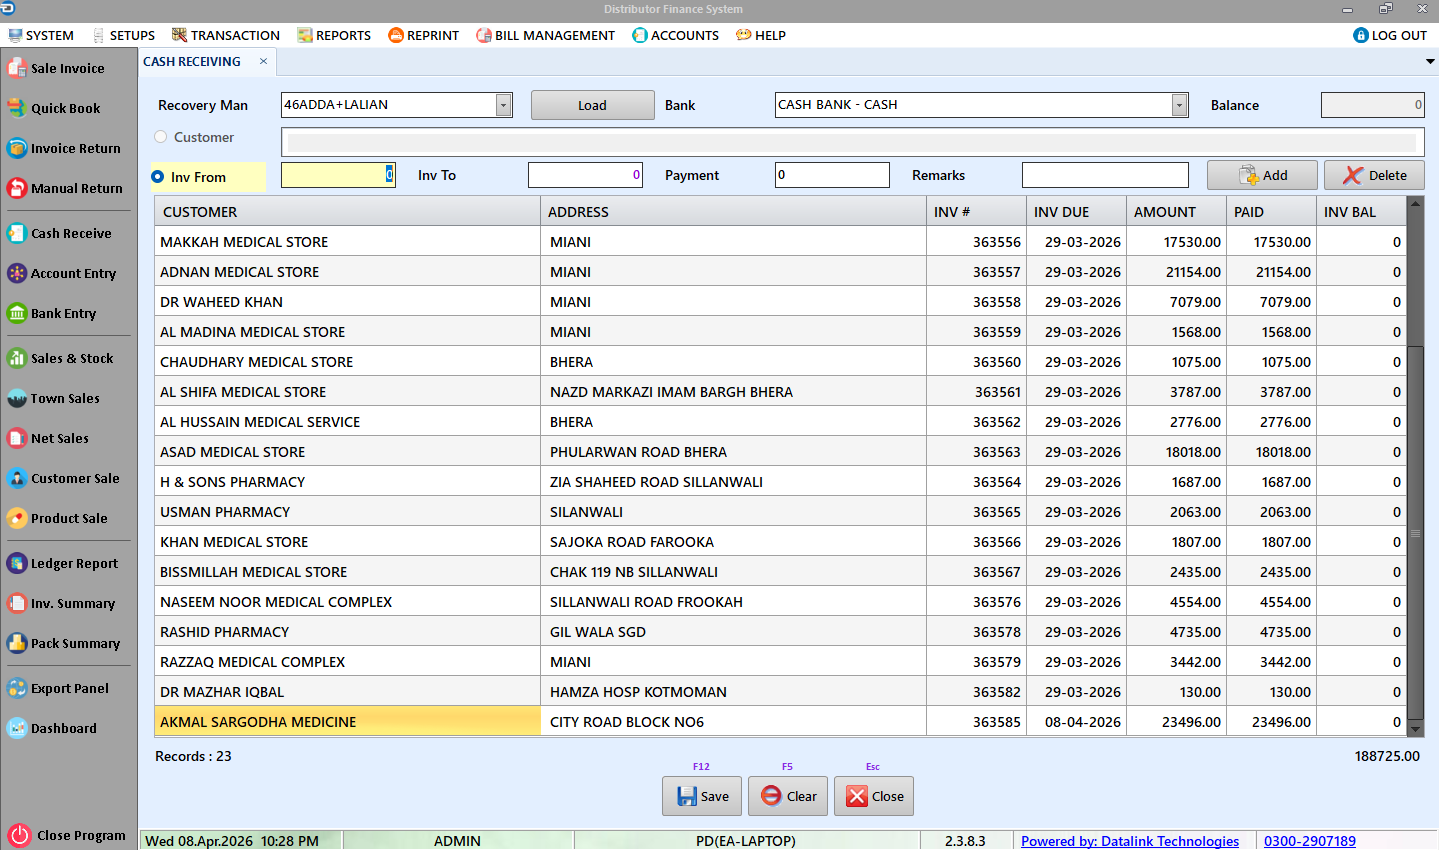Click the Close button beside Clear
Viewport: 1439px width, 850px height.
874,796
